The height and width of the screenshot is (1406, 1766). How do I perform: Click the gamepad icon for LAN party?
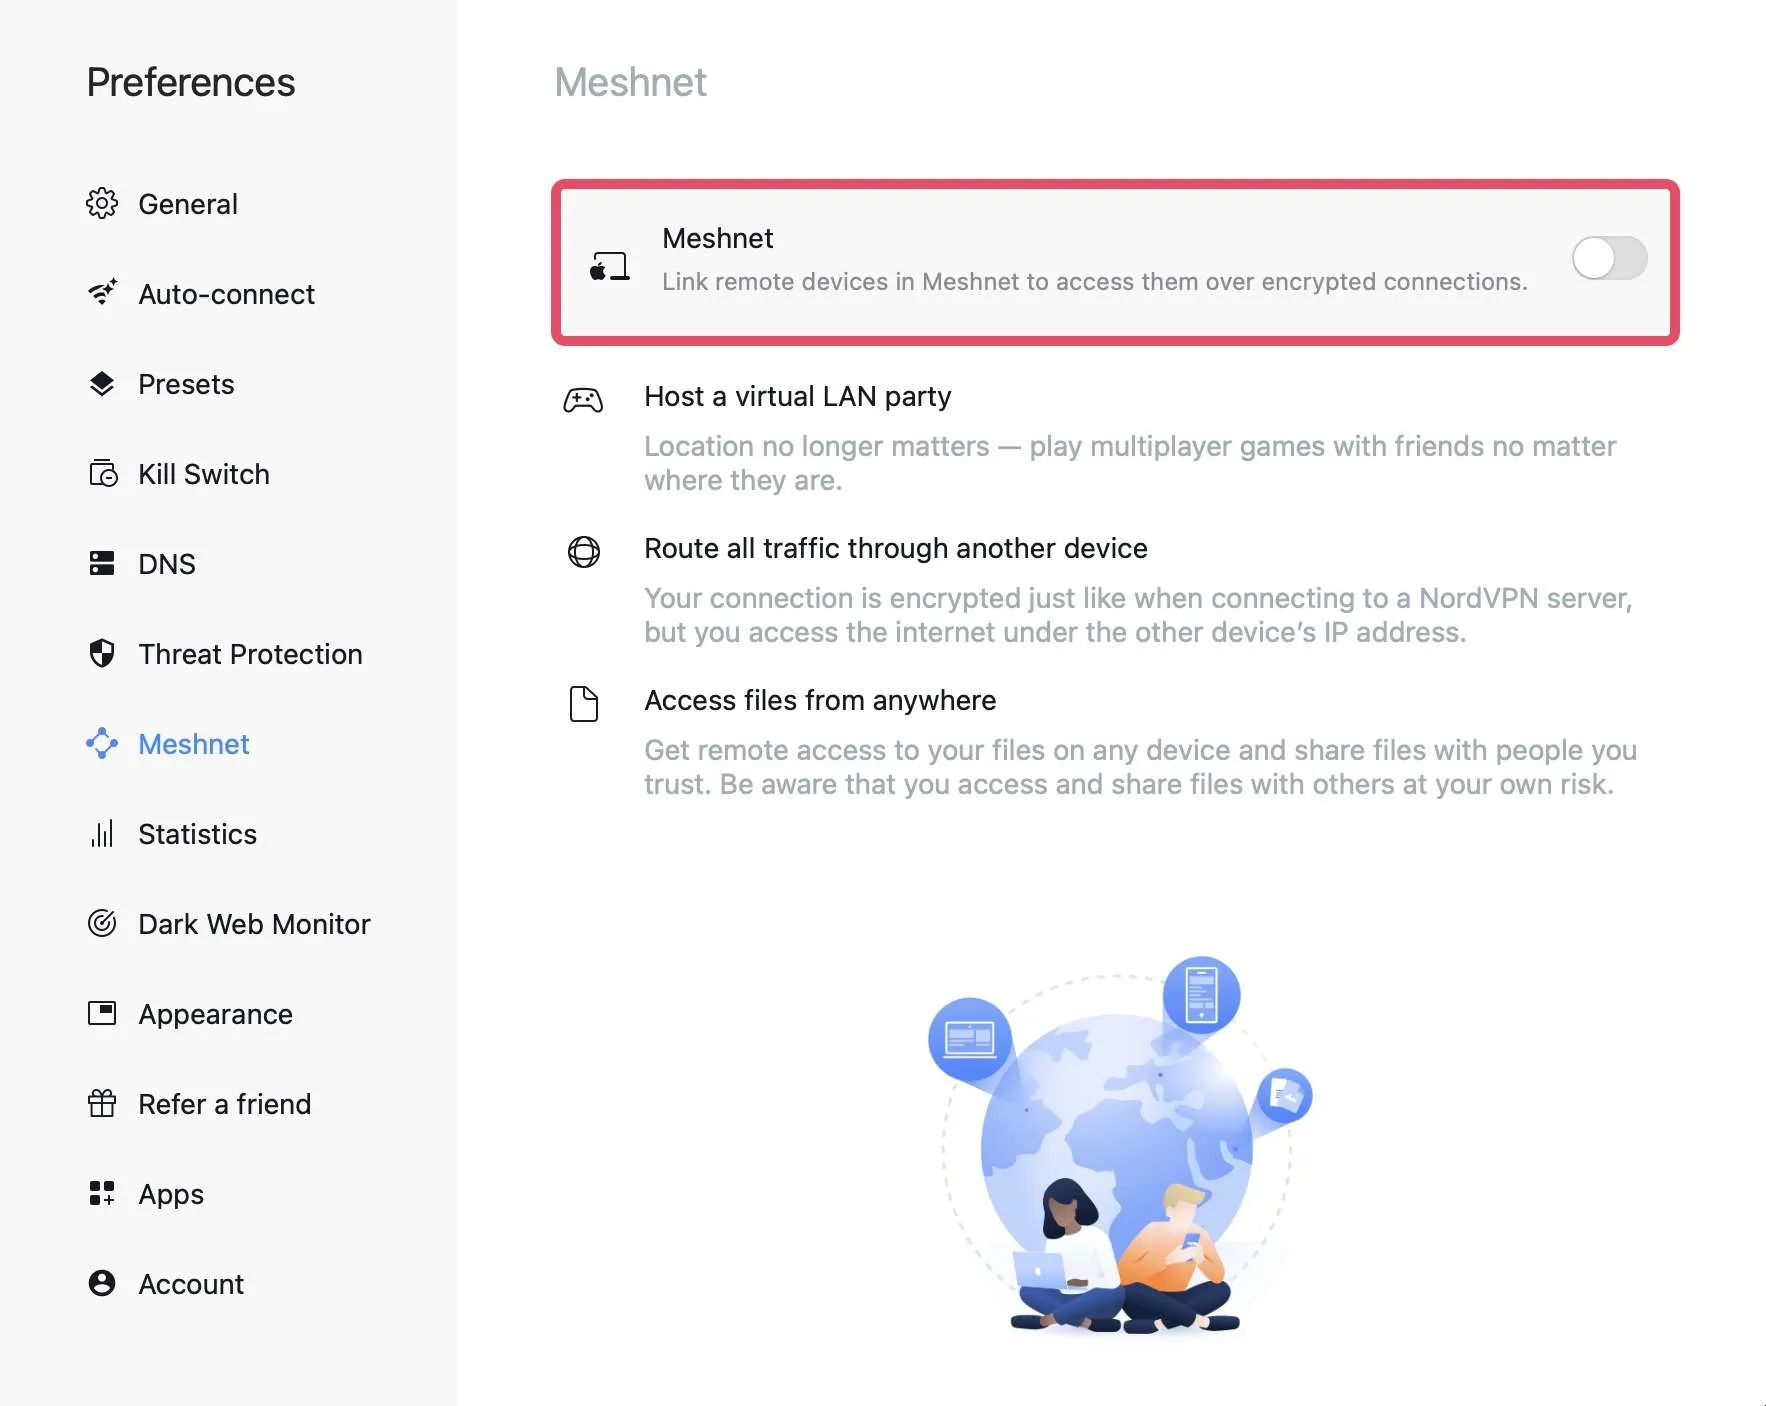point(583,400)
